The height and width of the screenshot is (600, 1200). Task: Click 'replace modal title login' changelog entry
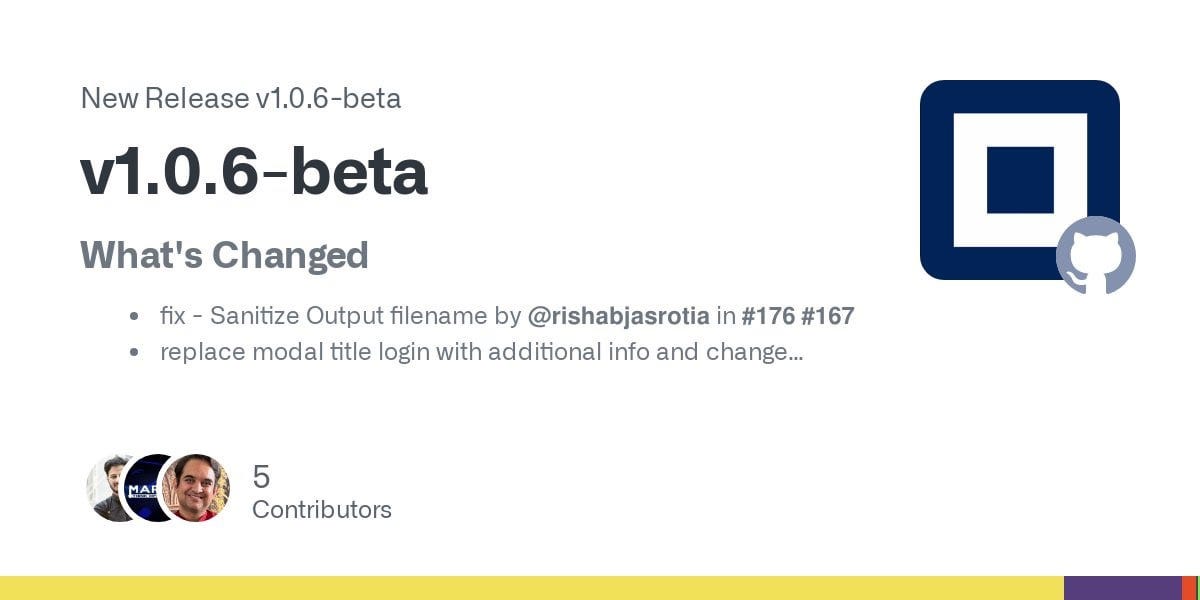click(400, 352)
